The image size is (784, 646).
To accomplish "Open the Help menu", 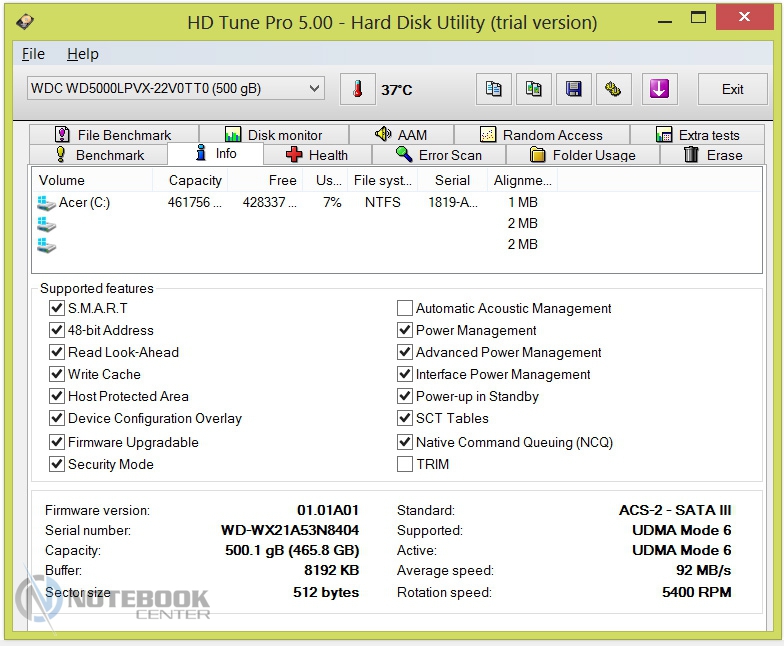I will click(82, 54).
